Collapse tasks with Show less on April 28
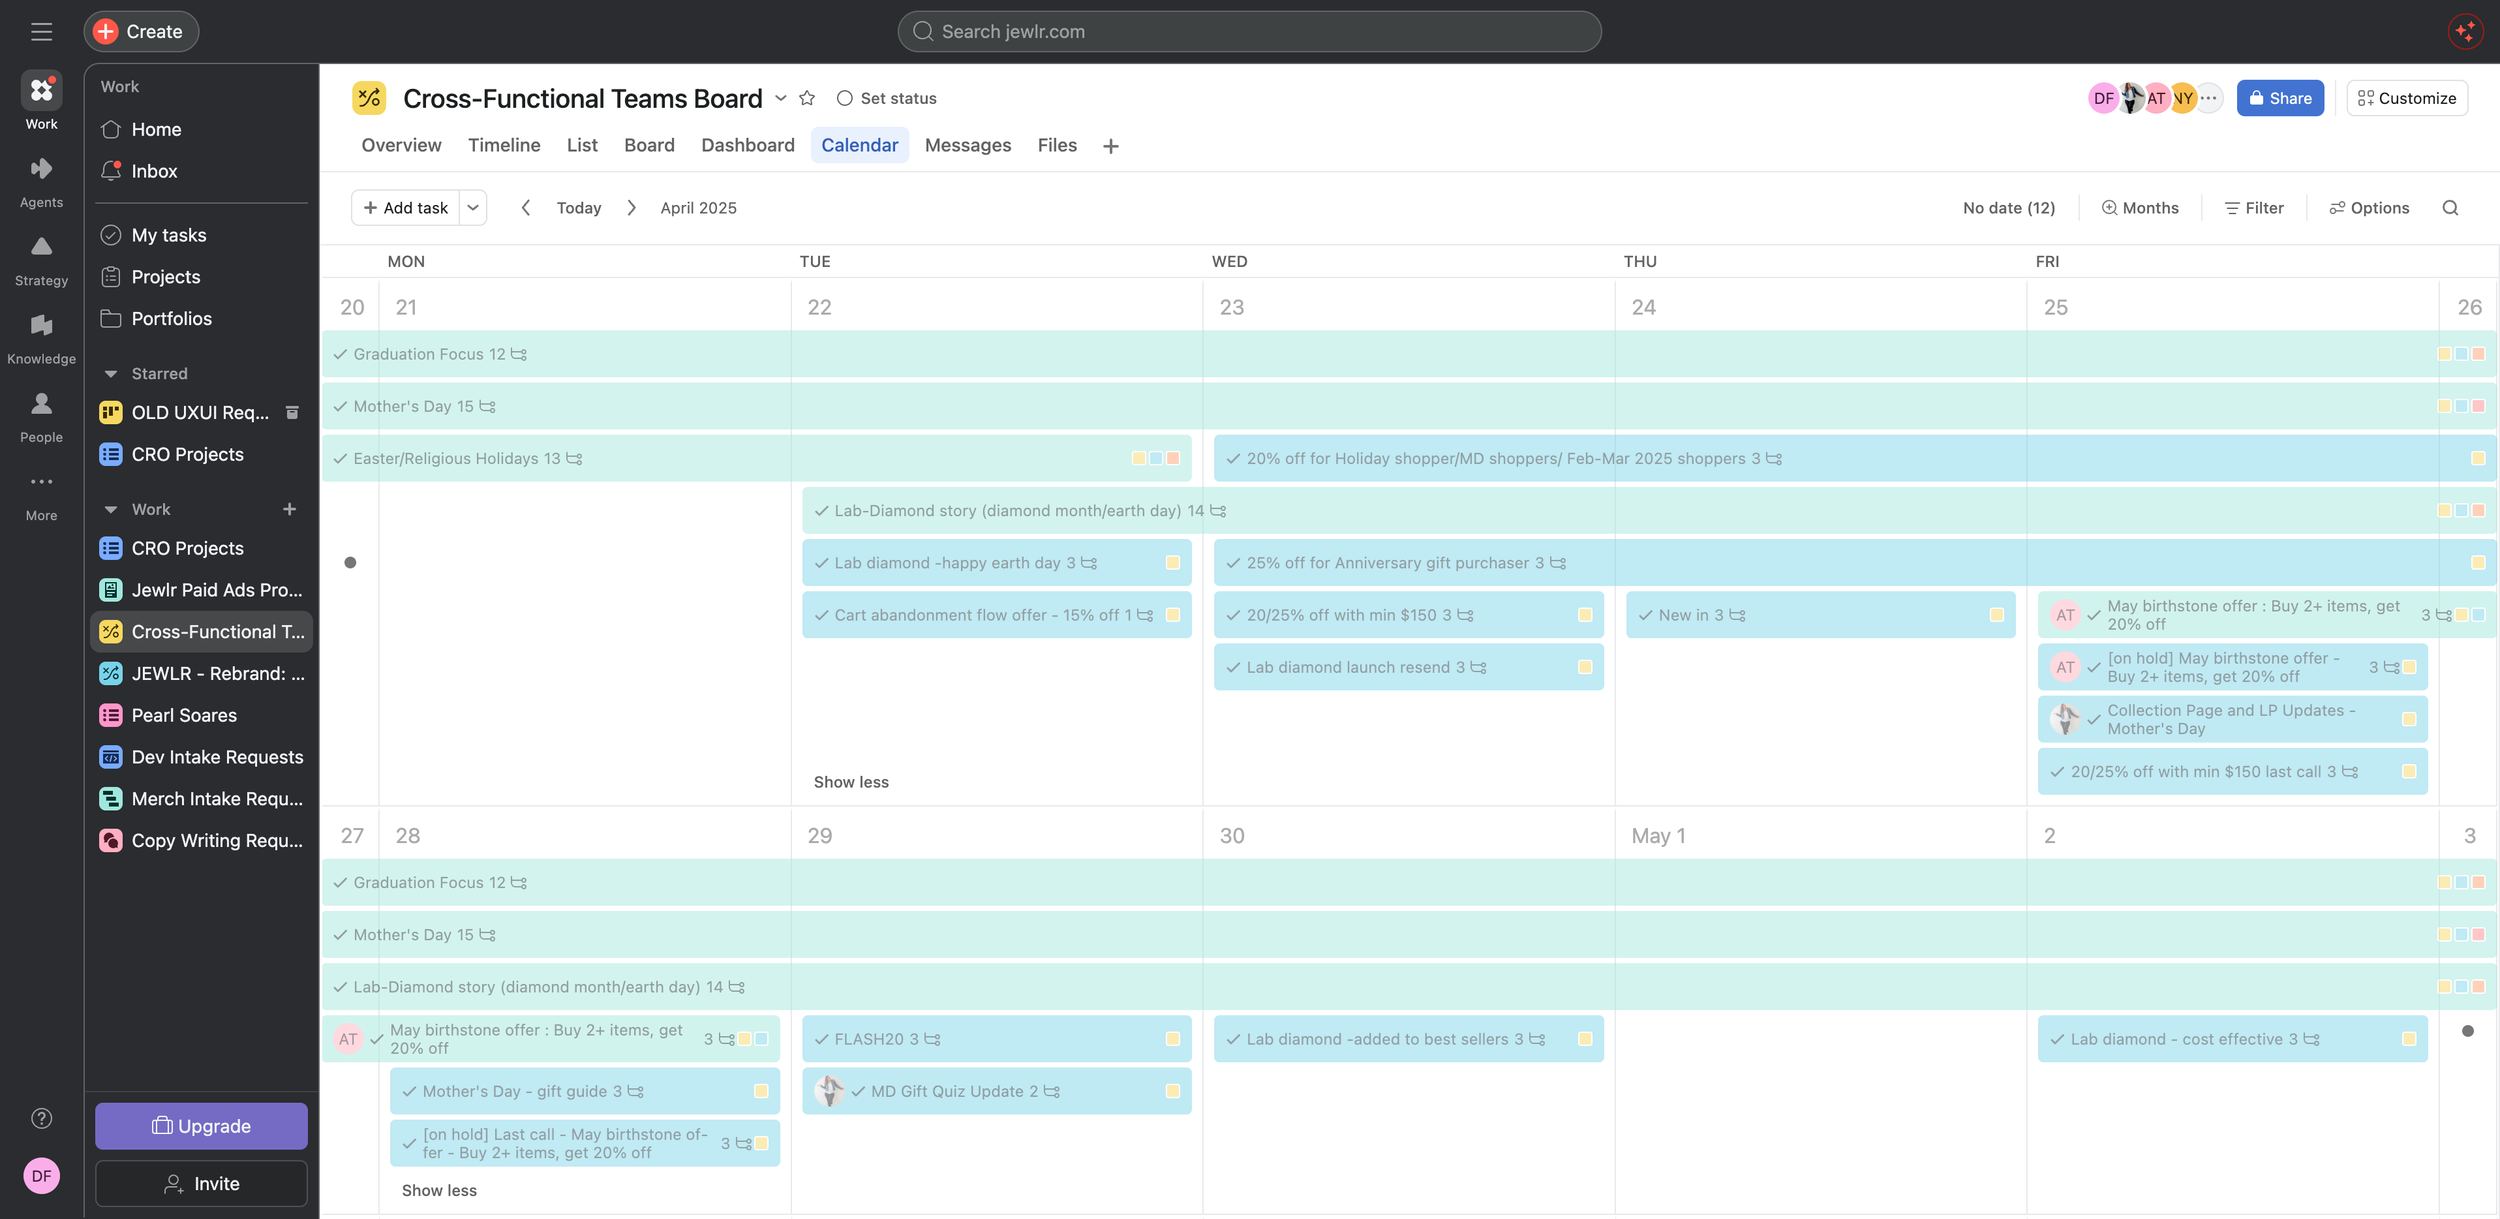 (x=439, y=1190)
